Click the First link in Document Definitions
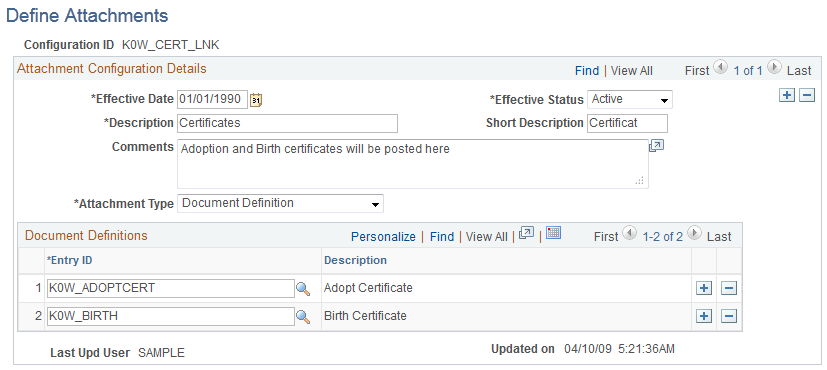Viewport: 827px width, 370px height. point(606,237)
